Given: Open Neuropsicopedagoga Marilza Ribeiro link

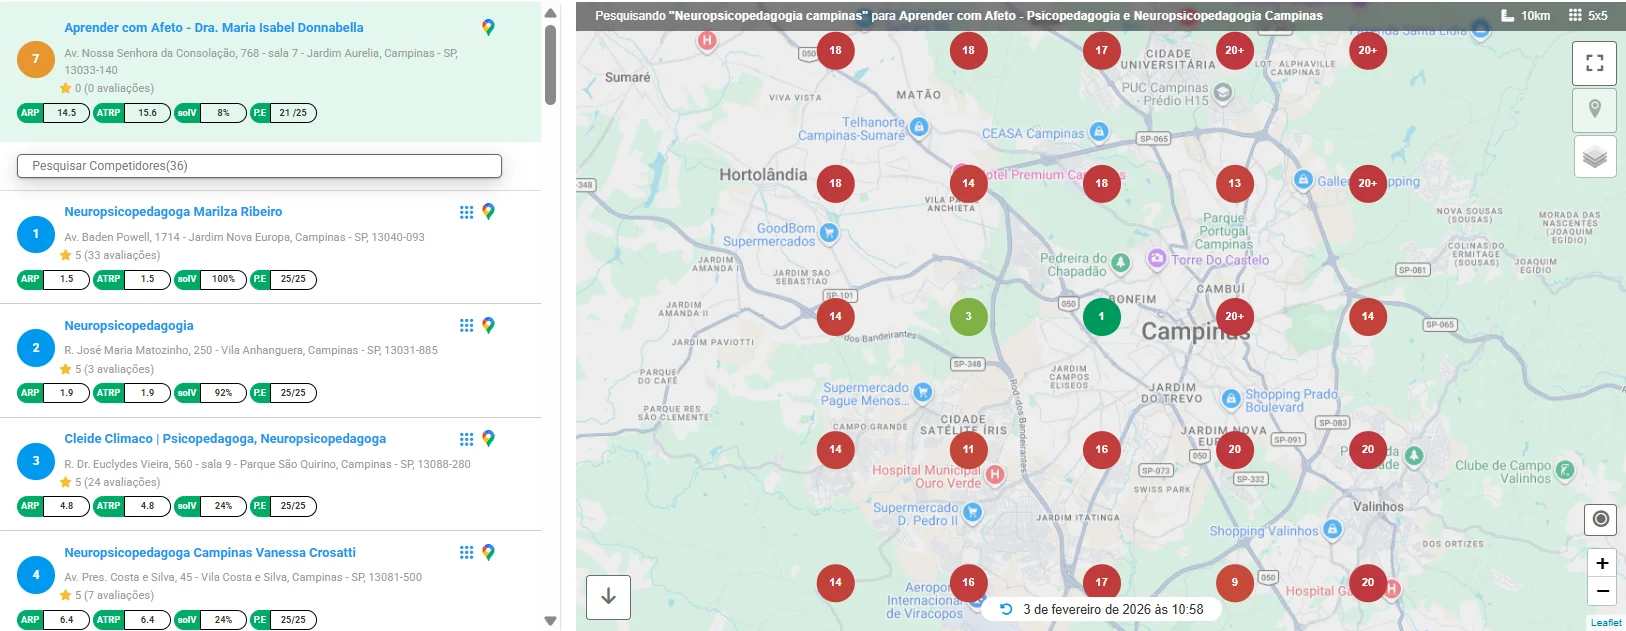Looking at the screenshot, I should (173, 212).
